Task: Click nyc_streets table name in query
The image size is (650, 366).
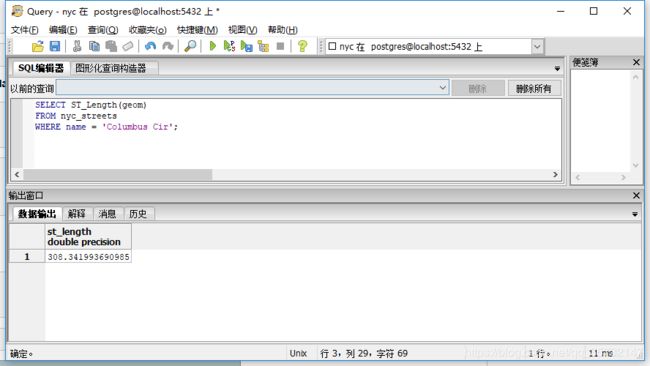Action: click(x=89, y=116)
